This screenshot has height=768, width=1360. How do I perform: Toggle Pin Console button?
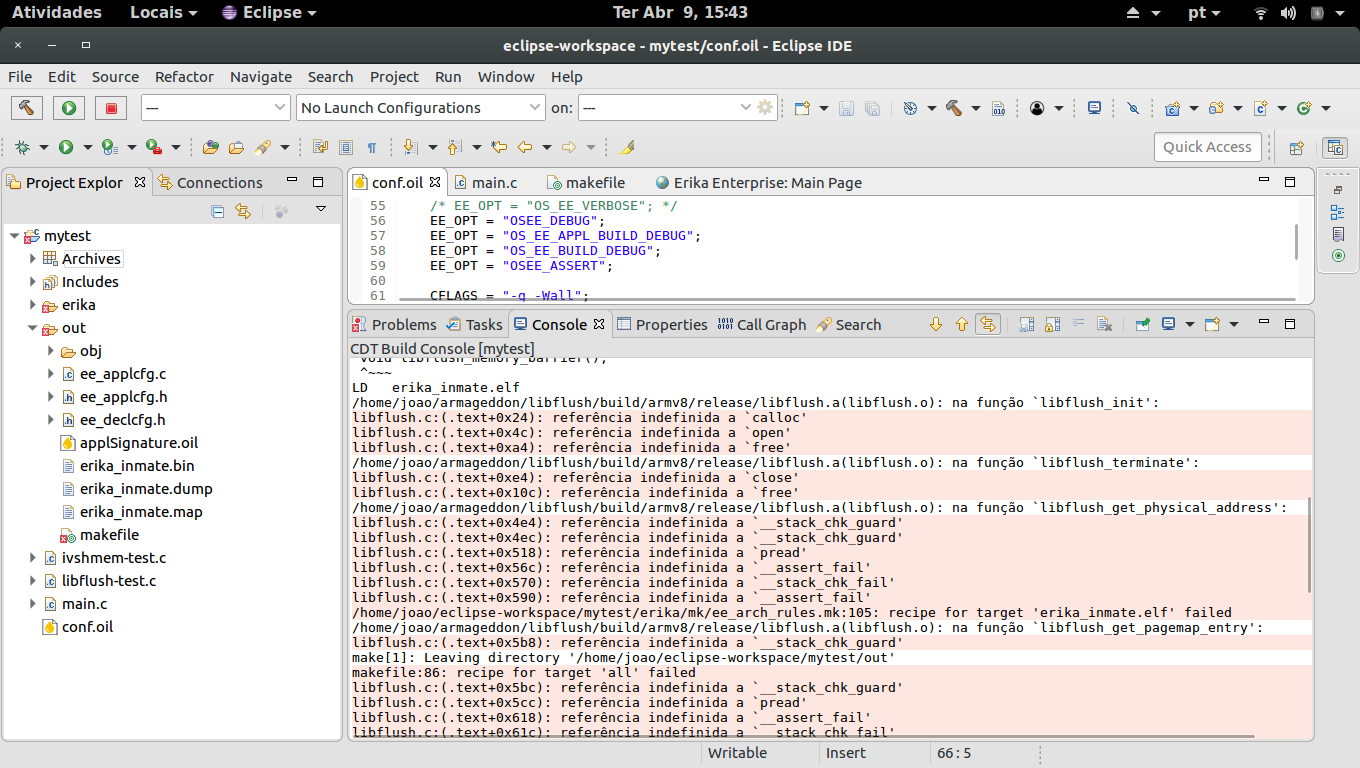(x=1142, y=324)
